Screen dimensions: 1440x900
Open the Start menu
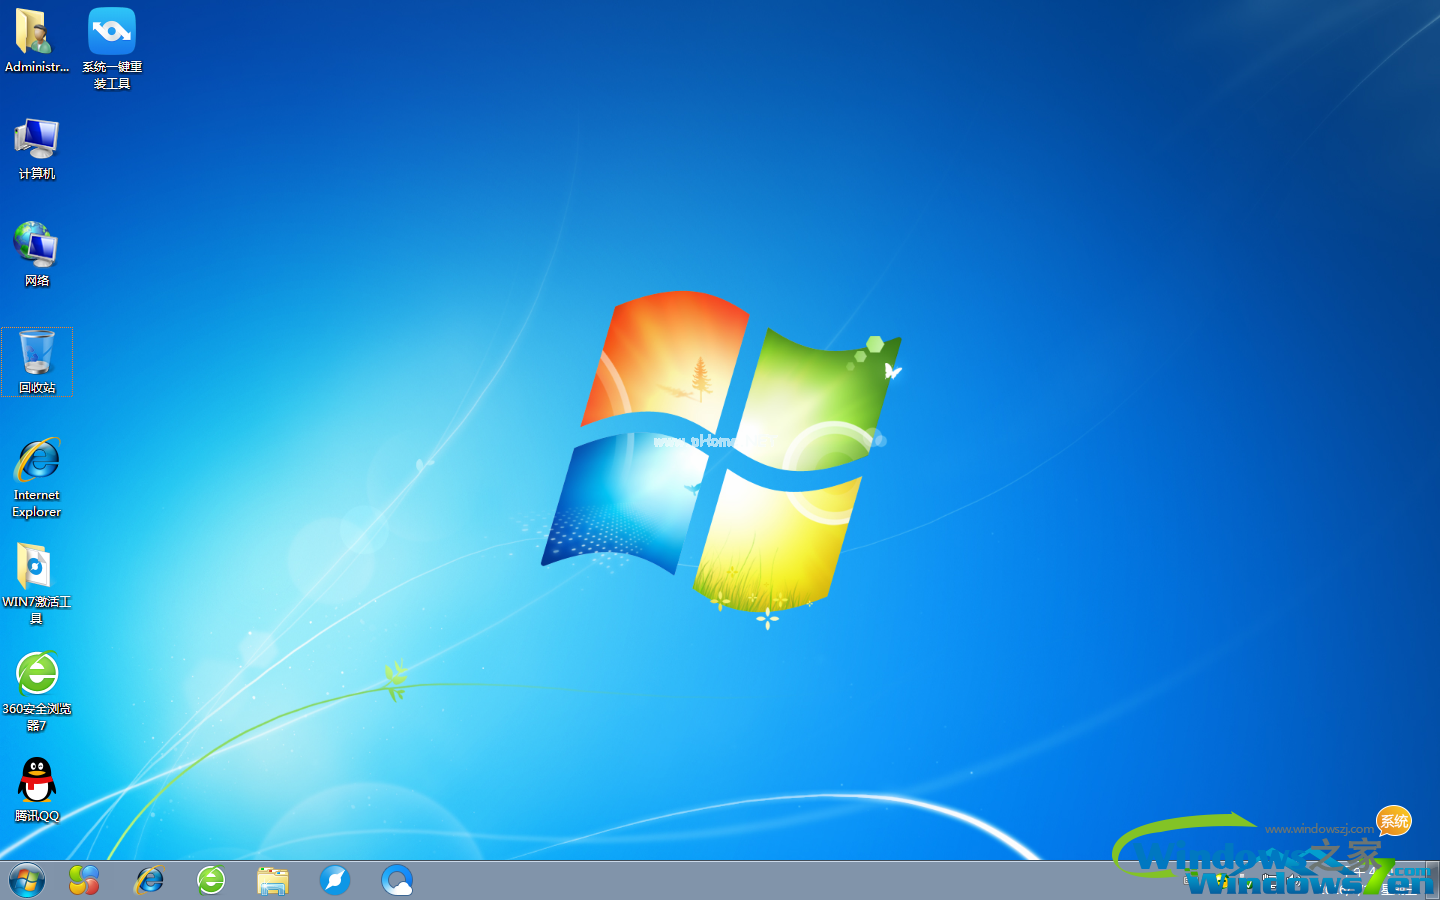pos(25,879)
